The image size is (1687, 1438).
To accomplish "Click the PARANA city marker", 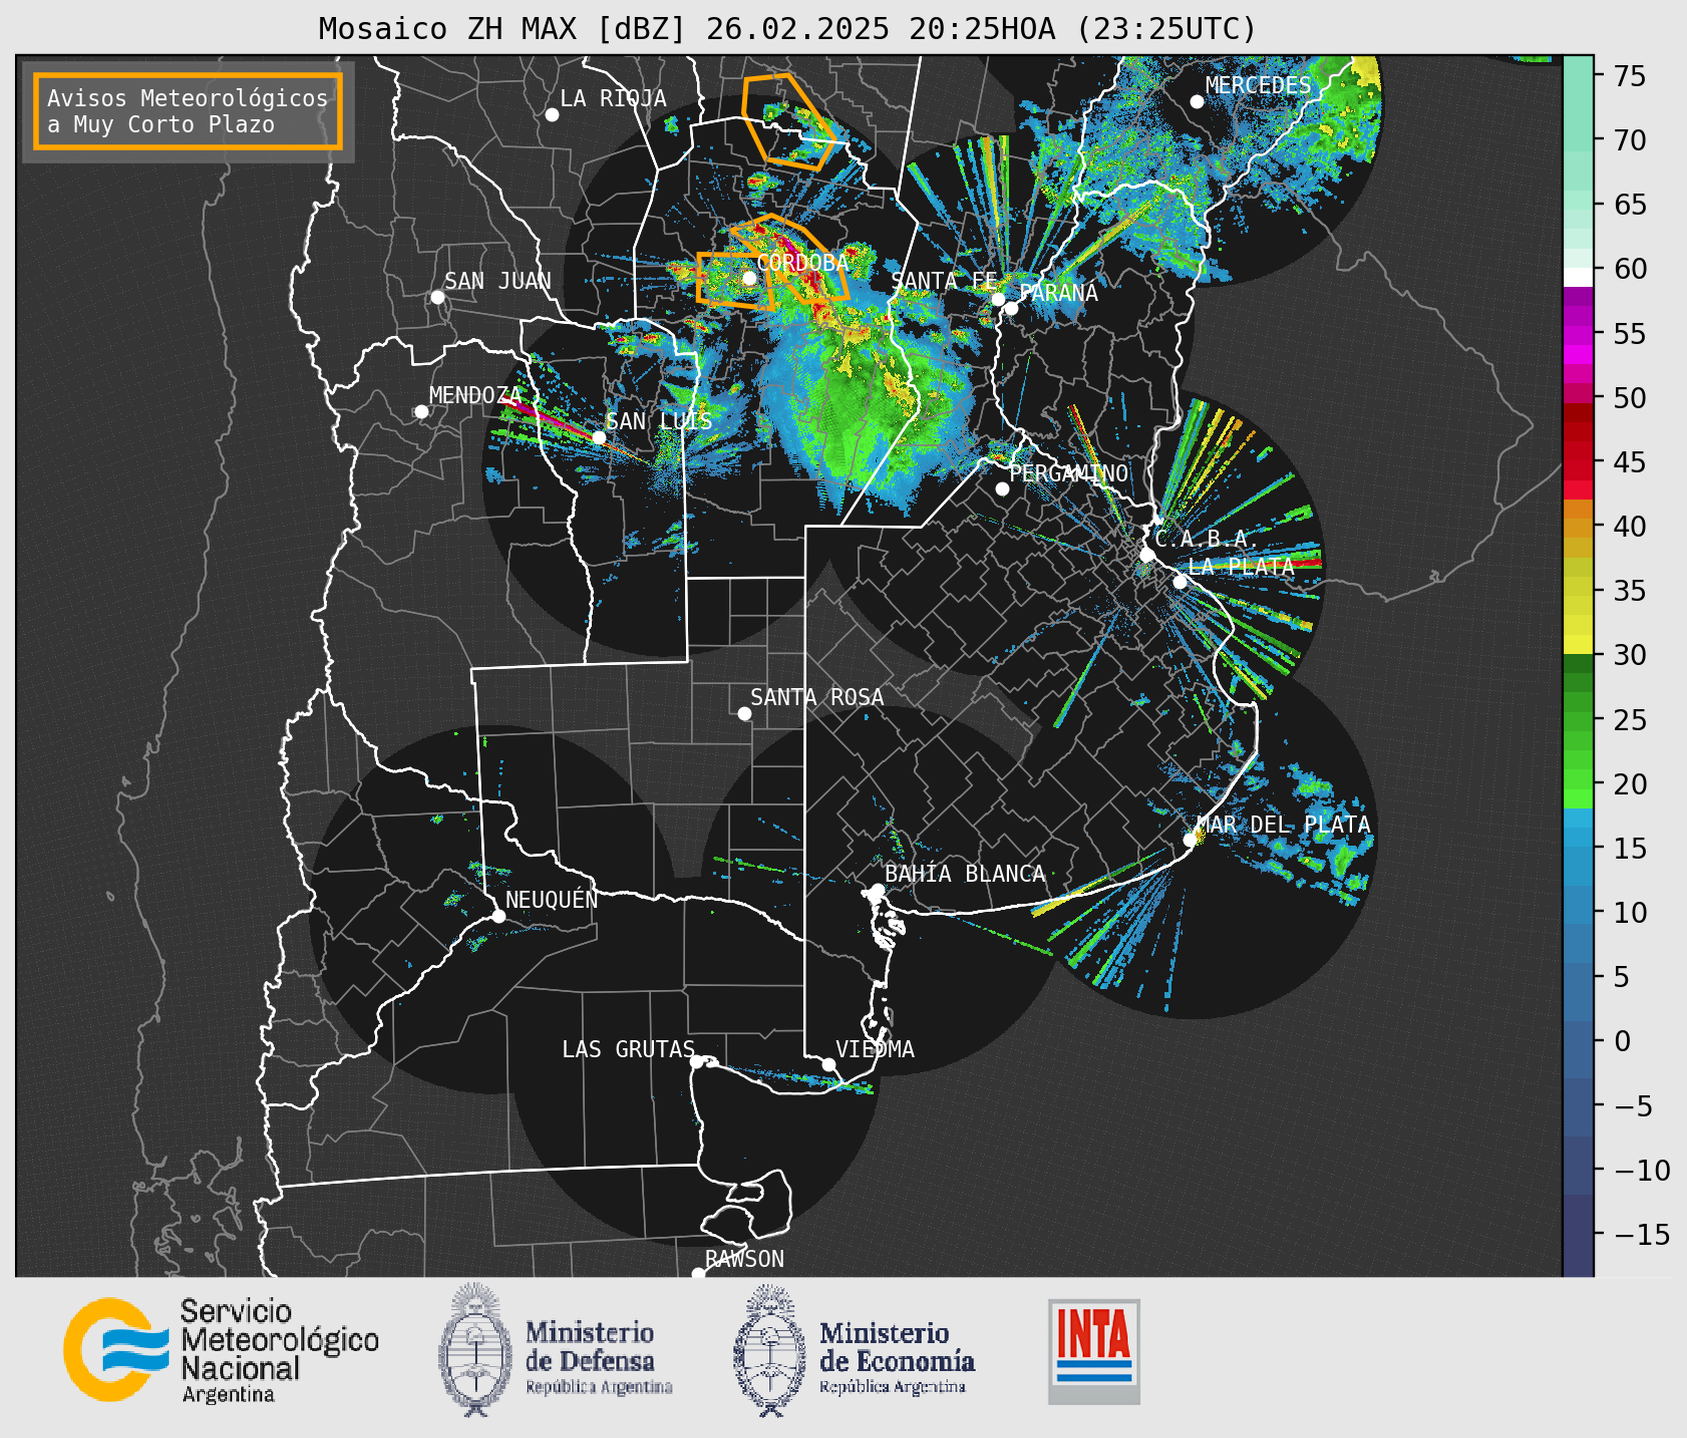I will click(x=1011, y=308).
